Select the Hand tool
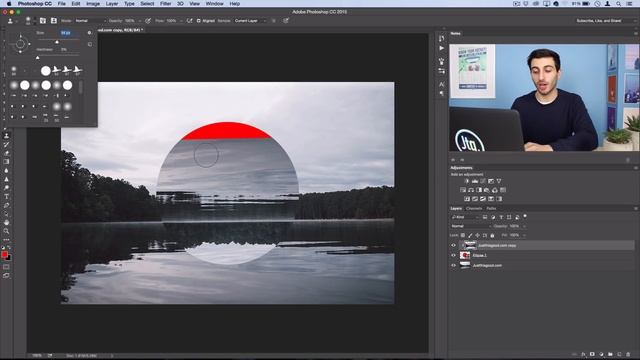 (6, 222)
